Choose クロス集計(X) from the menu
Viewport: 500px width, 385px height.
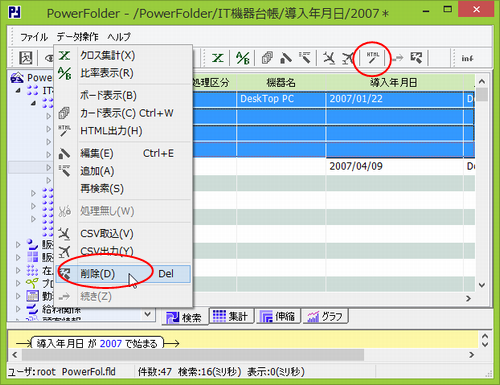coord(123,55)
